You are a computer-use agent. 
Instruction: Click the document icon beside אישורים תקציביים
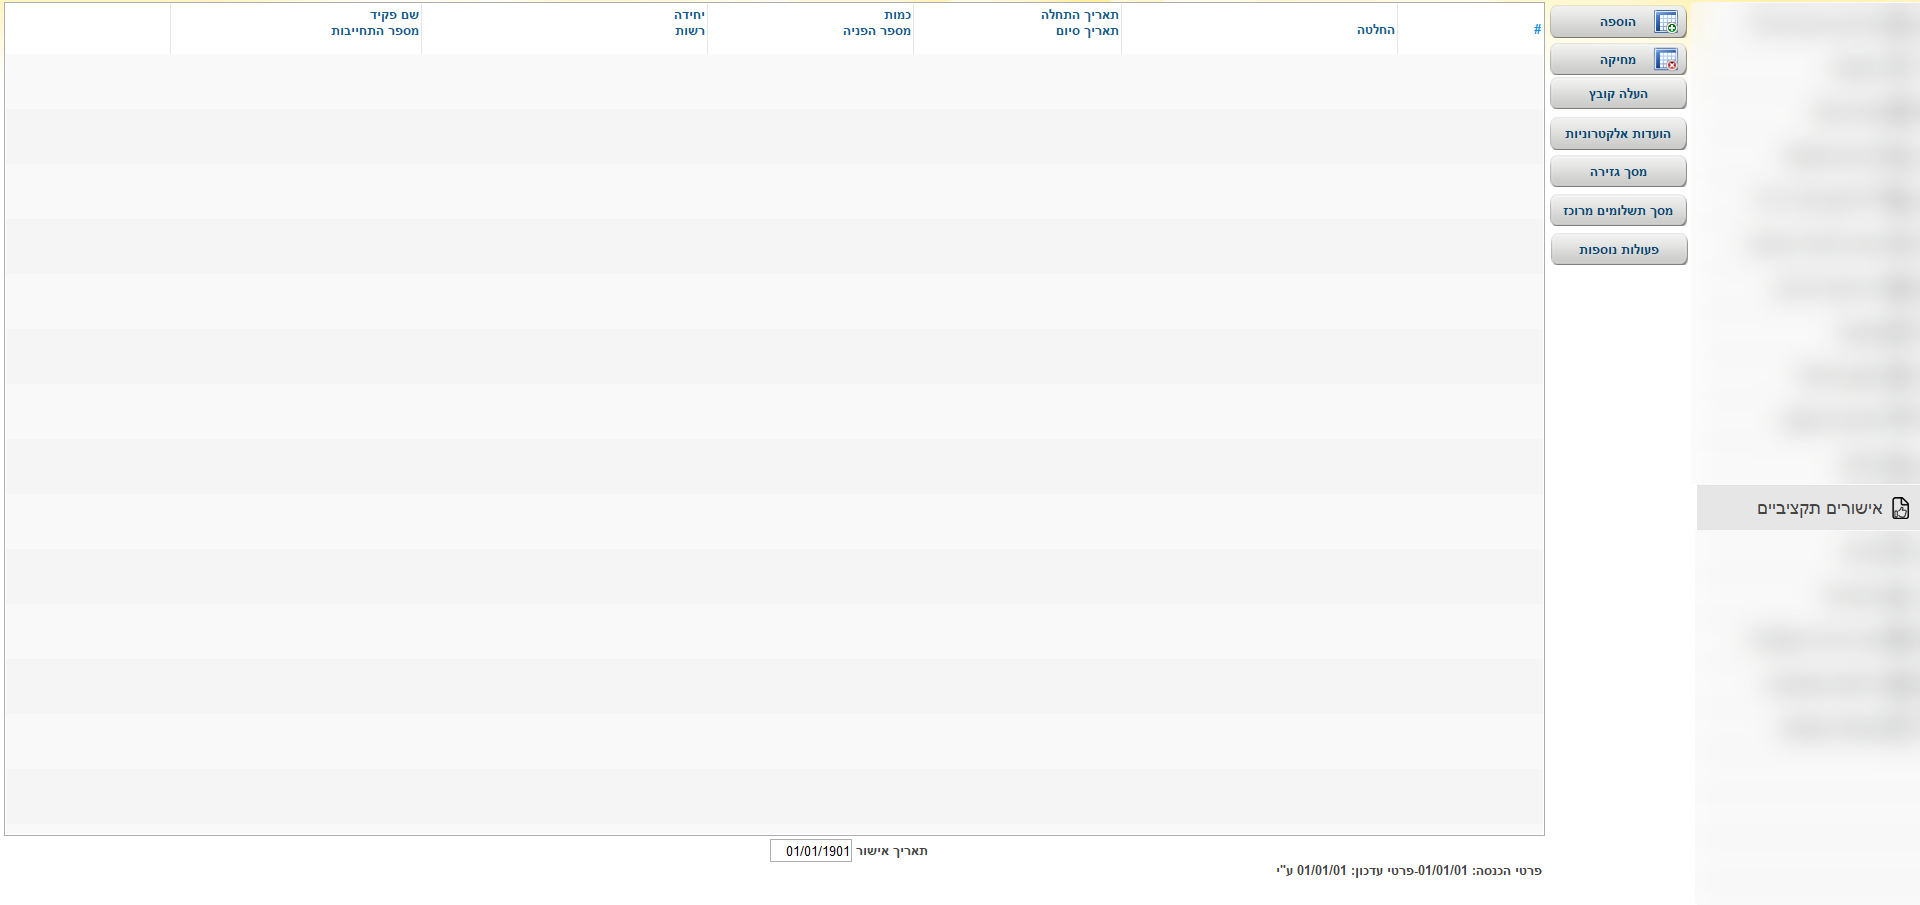(1900, 508)
